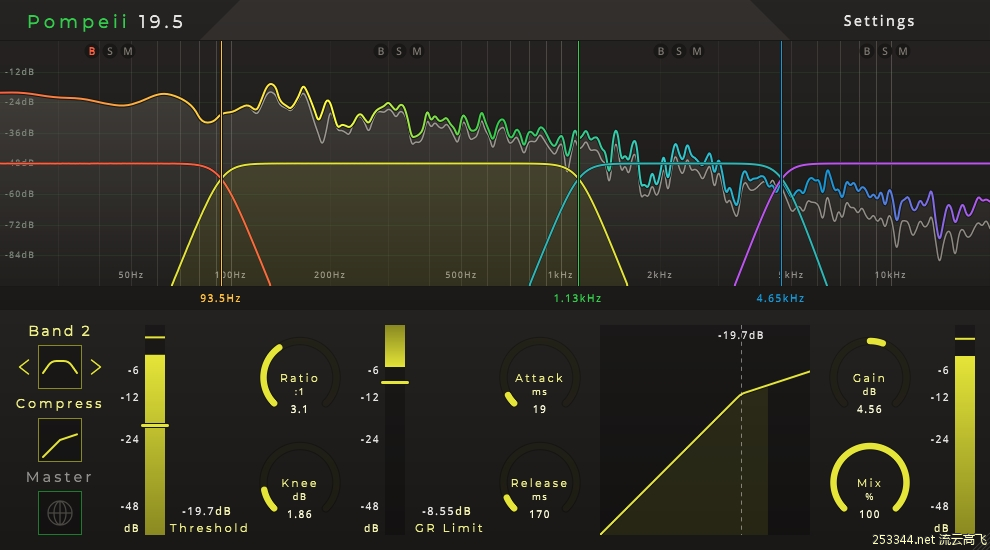Screen dimensions: 990x550
Task: Click the output level meter
Action: tap(965, 430)
